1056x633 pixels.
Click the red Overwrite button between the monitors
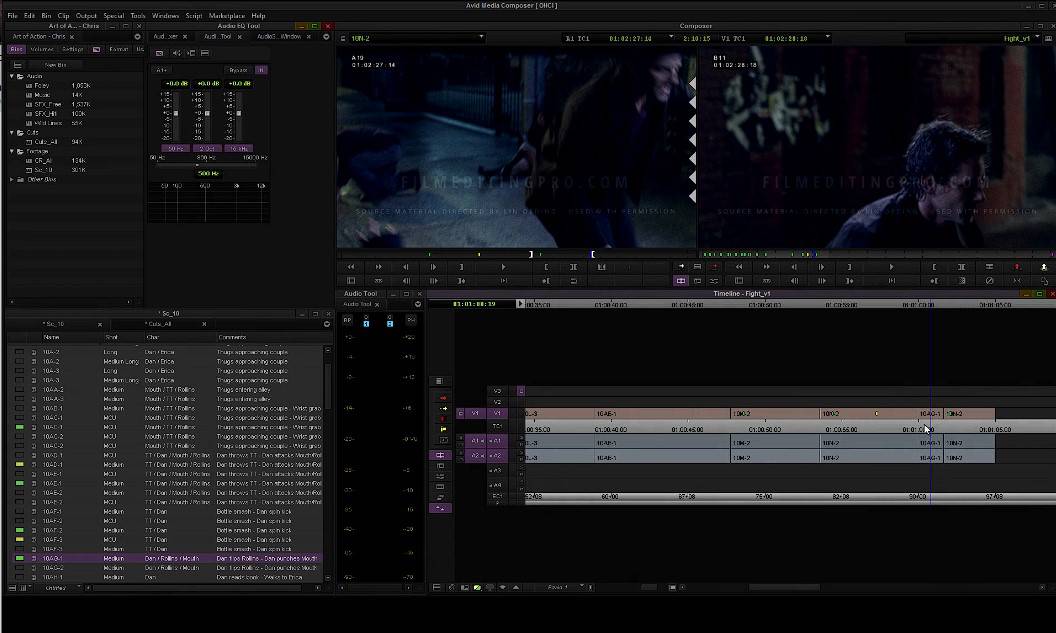714,267
